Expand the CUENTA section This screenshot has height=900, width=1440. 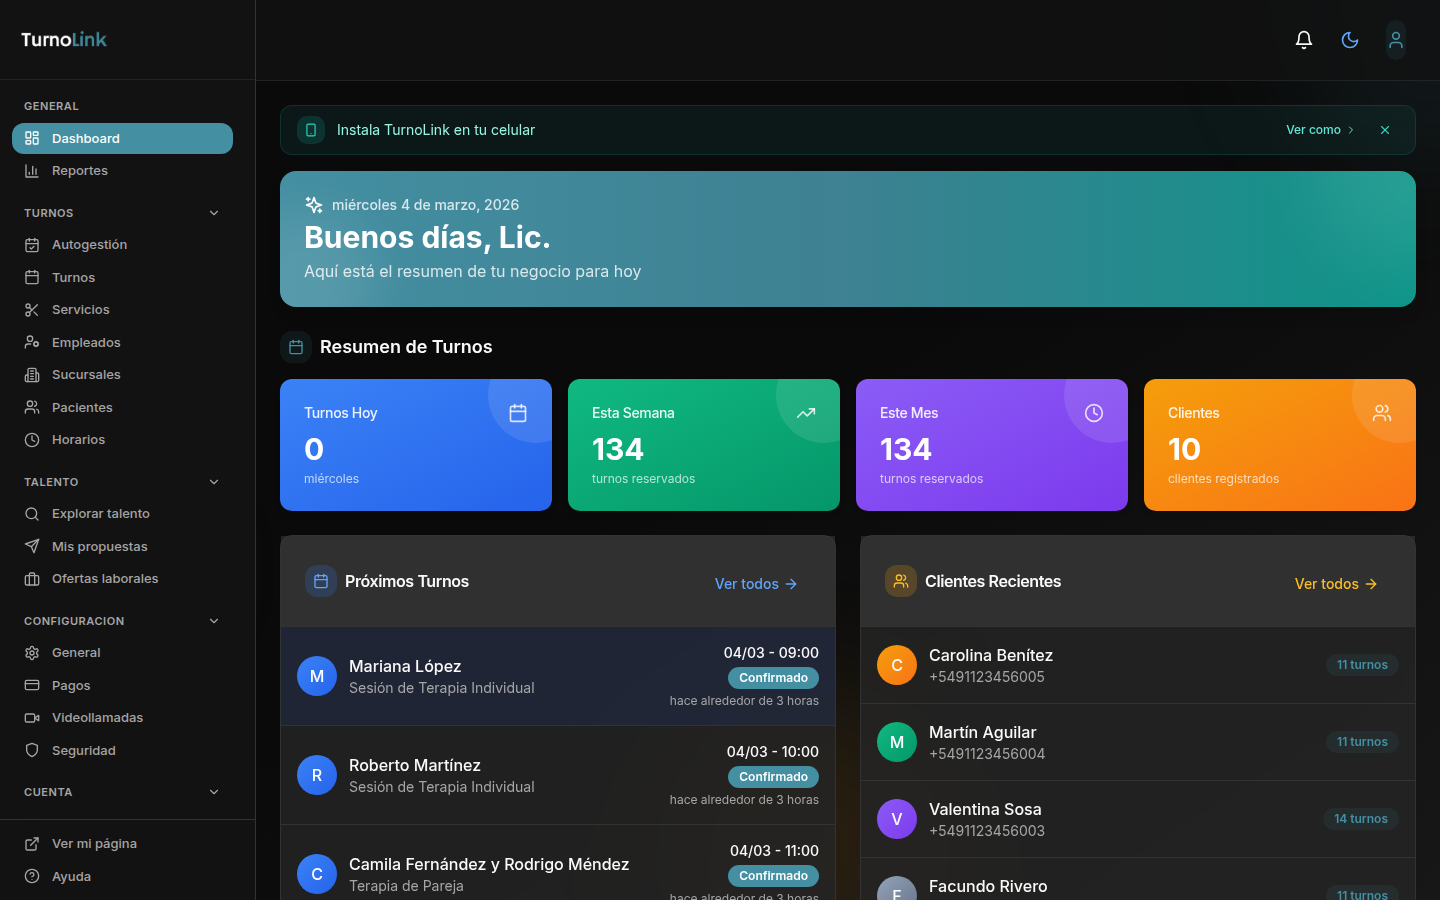213,791
